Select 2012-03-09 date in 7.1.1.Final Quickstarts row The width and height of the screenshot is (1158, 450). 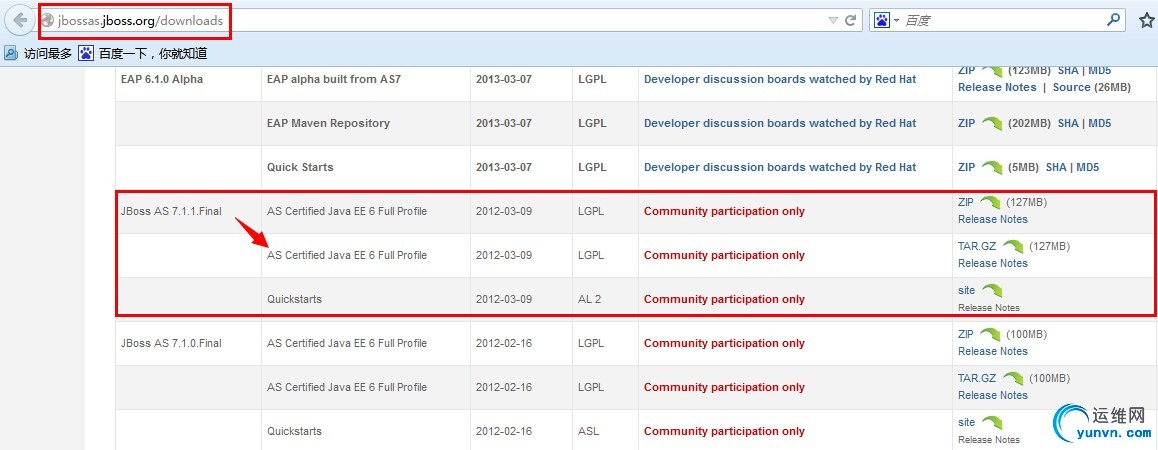click(504, 299)
